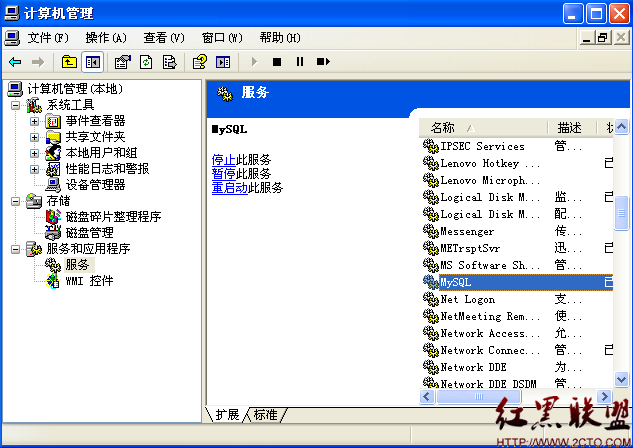Click the Help toolbar icon
Screen dimensions: 633x448
click(199, 62)
